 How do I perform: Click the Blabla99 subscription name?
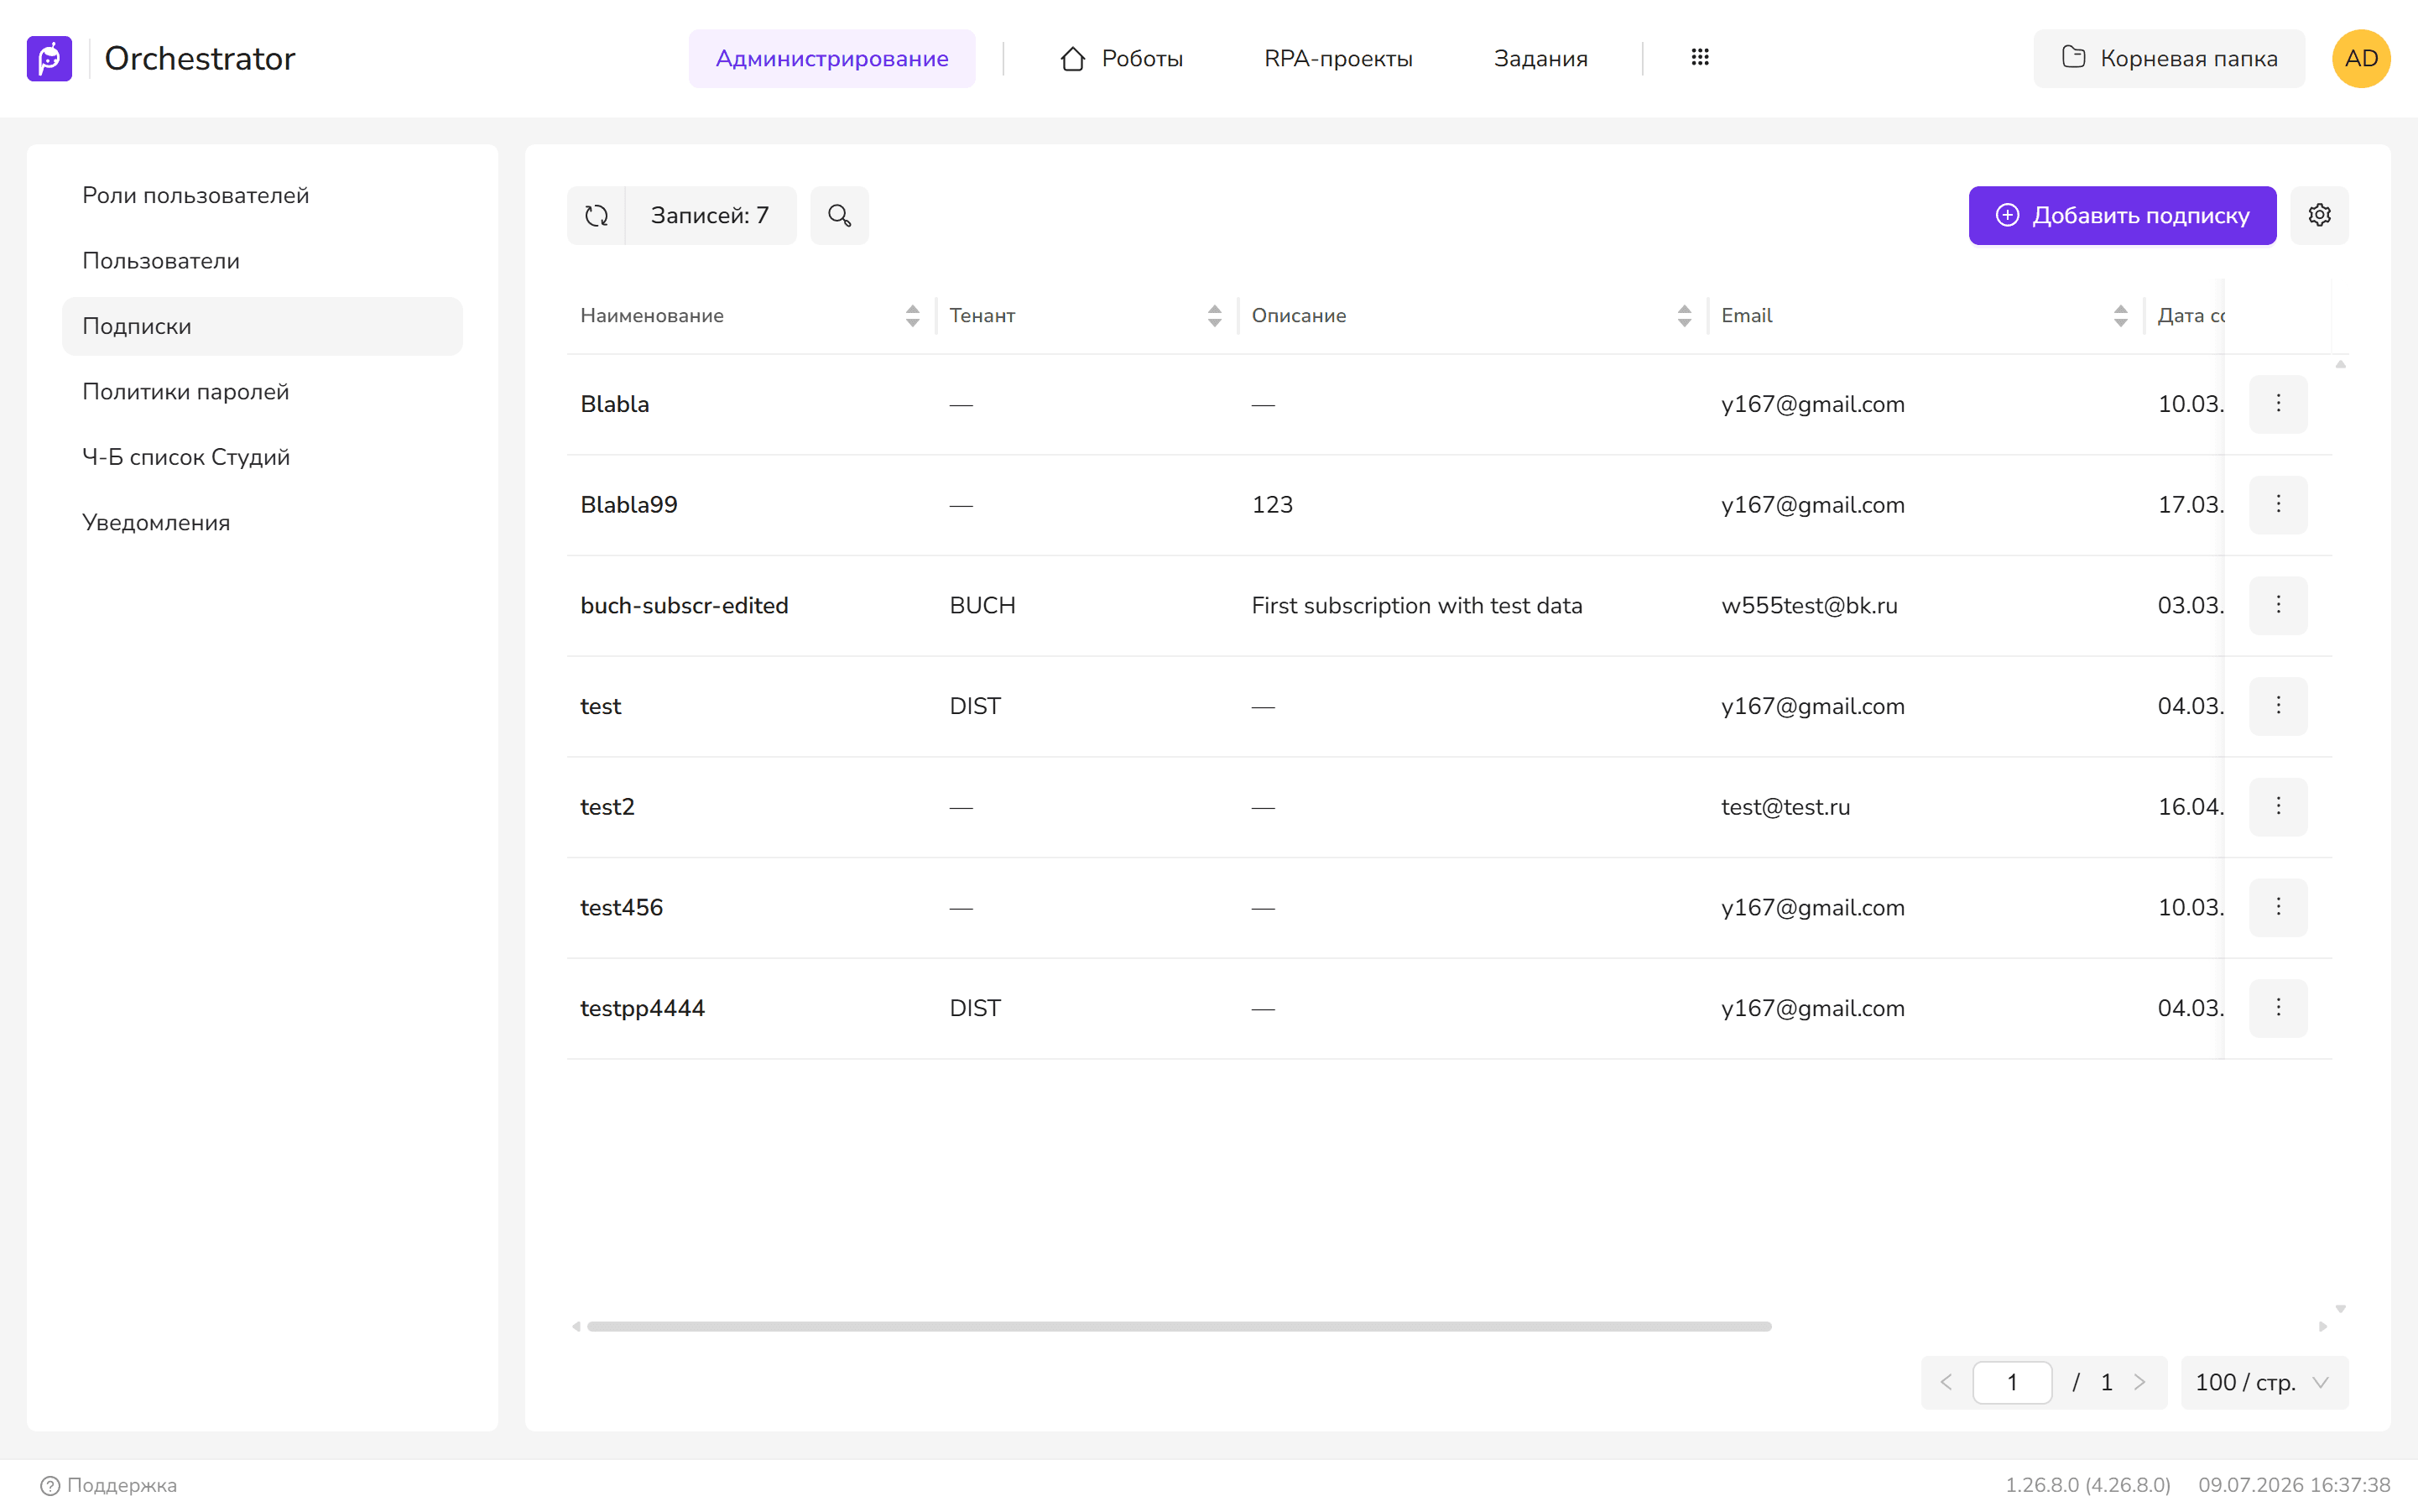629,504
